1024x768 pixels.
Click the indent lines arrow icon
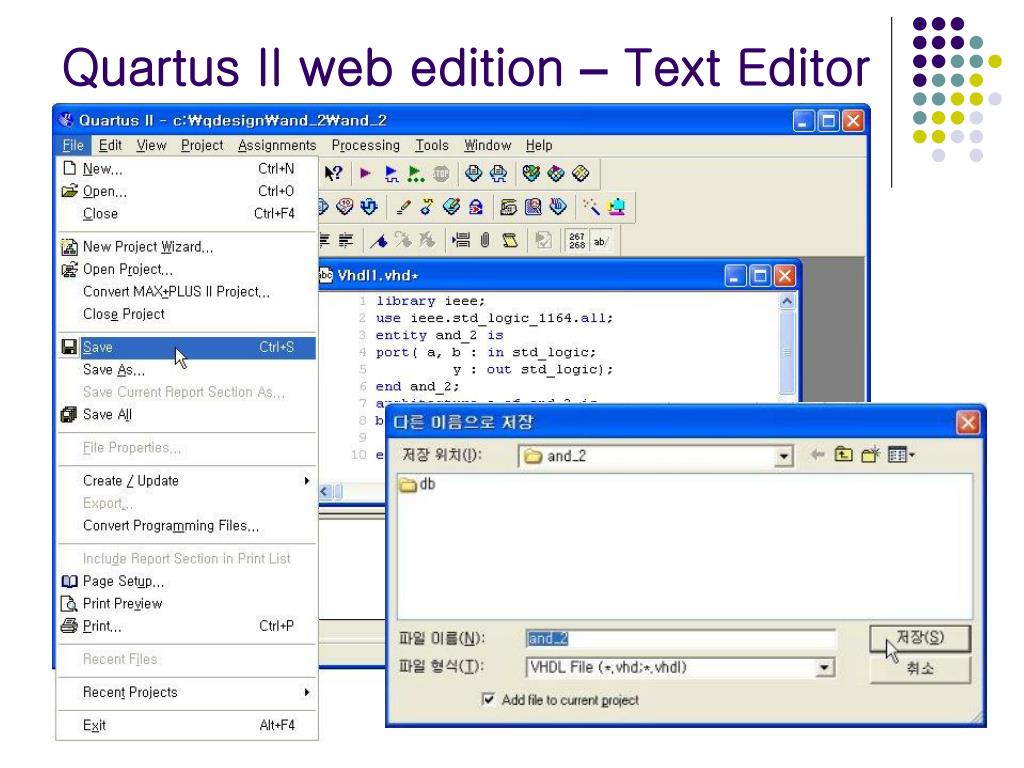(461, 241)
